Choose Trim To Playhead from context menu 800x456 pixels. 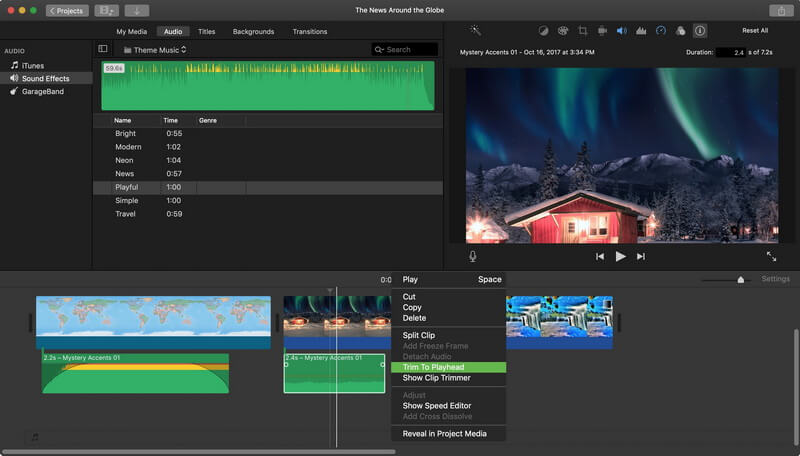pos(433,367)
